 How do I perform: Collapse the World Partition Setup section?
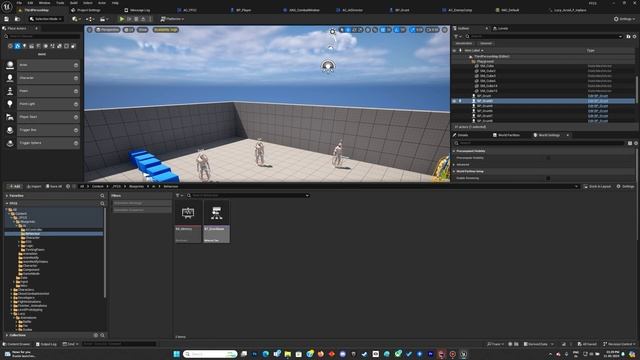click(454, 171)
